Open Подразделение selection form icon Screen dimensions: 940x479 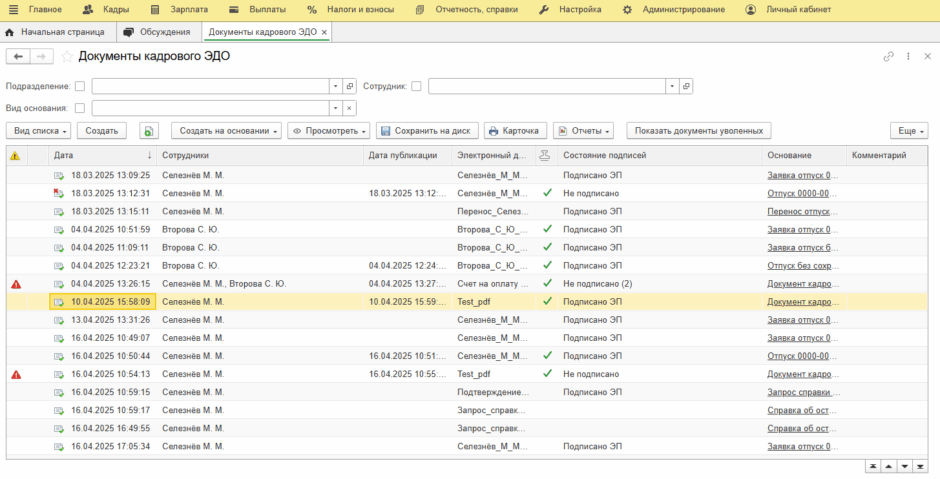350,86
